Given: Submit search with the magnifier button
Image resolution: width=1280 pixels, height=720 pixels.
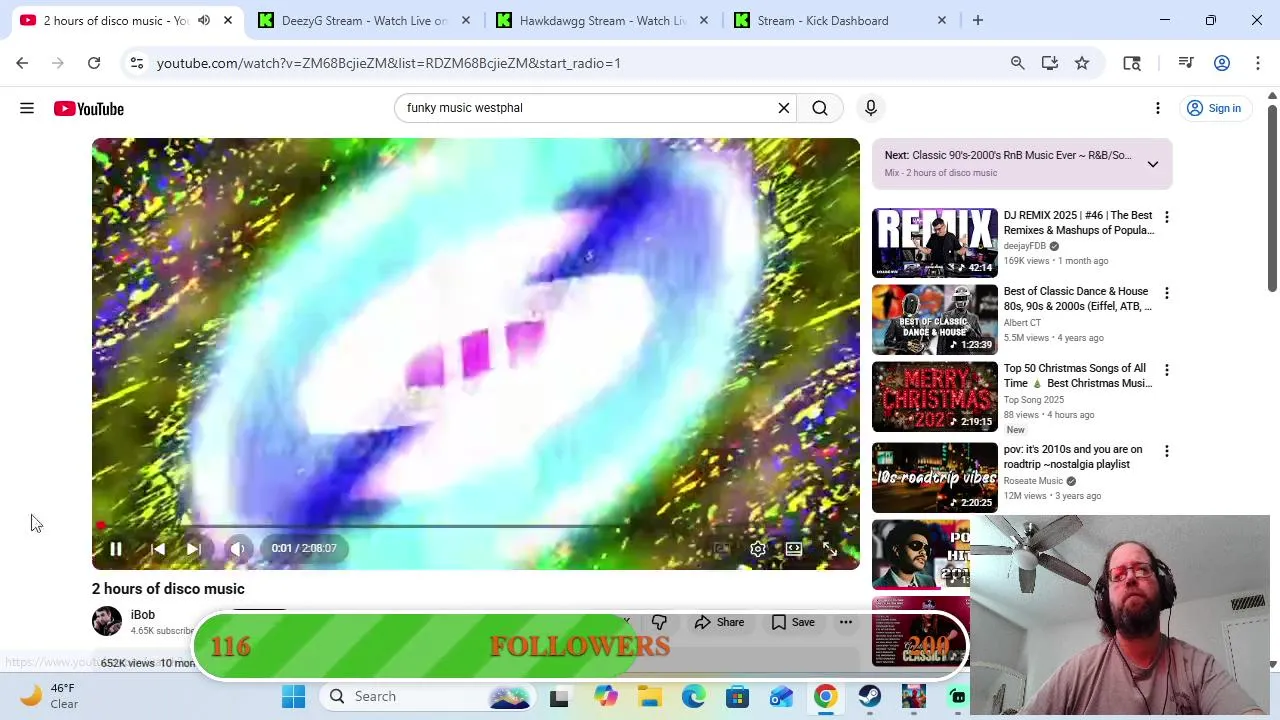Looking at the screenshot, I should pyautogui.click(x=820, y=108).
